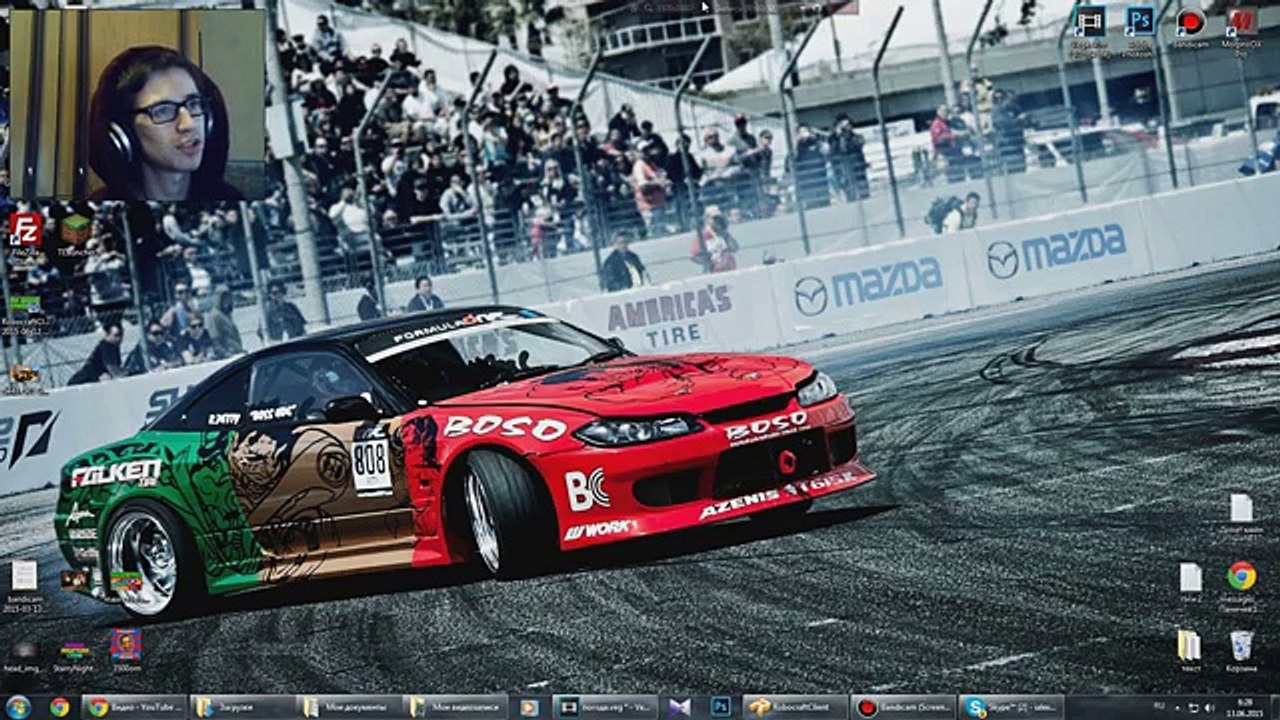Viewport: 1280px width, 720px height.
Task: Open the media player taskbar icon
Action: 529,707
